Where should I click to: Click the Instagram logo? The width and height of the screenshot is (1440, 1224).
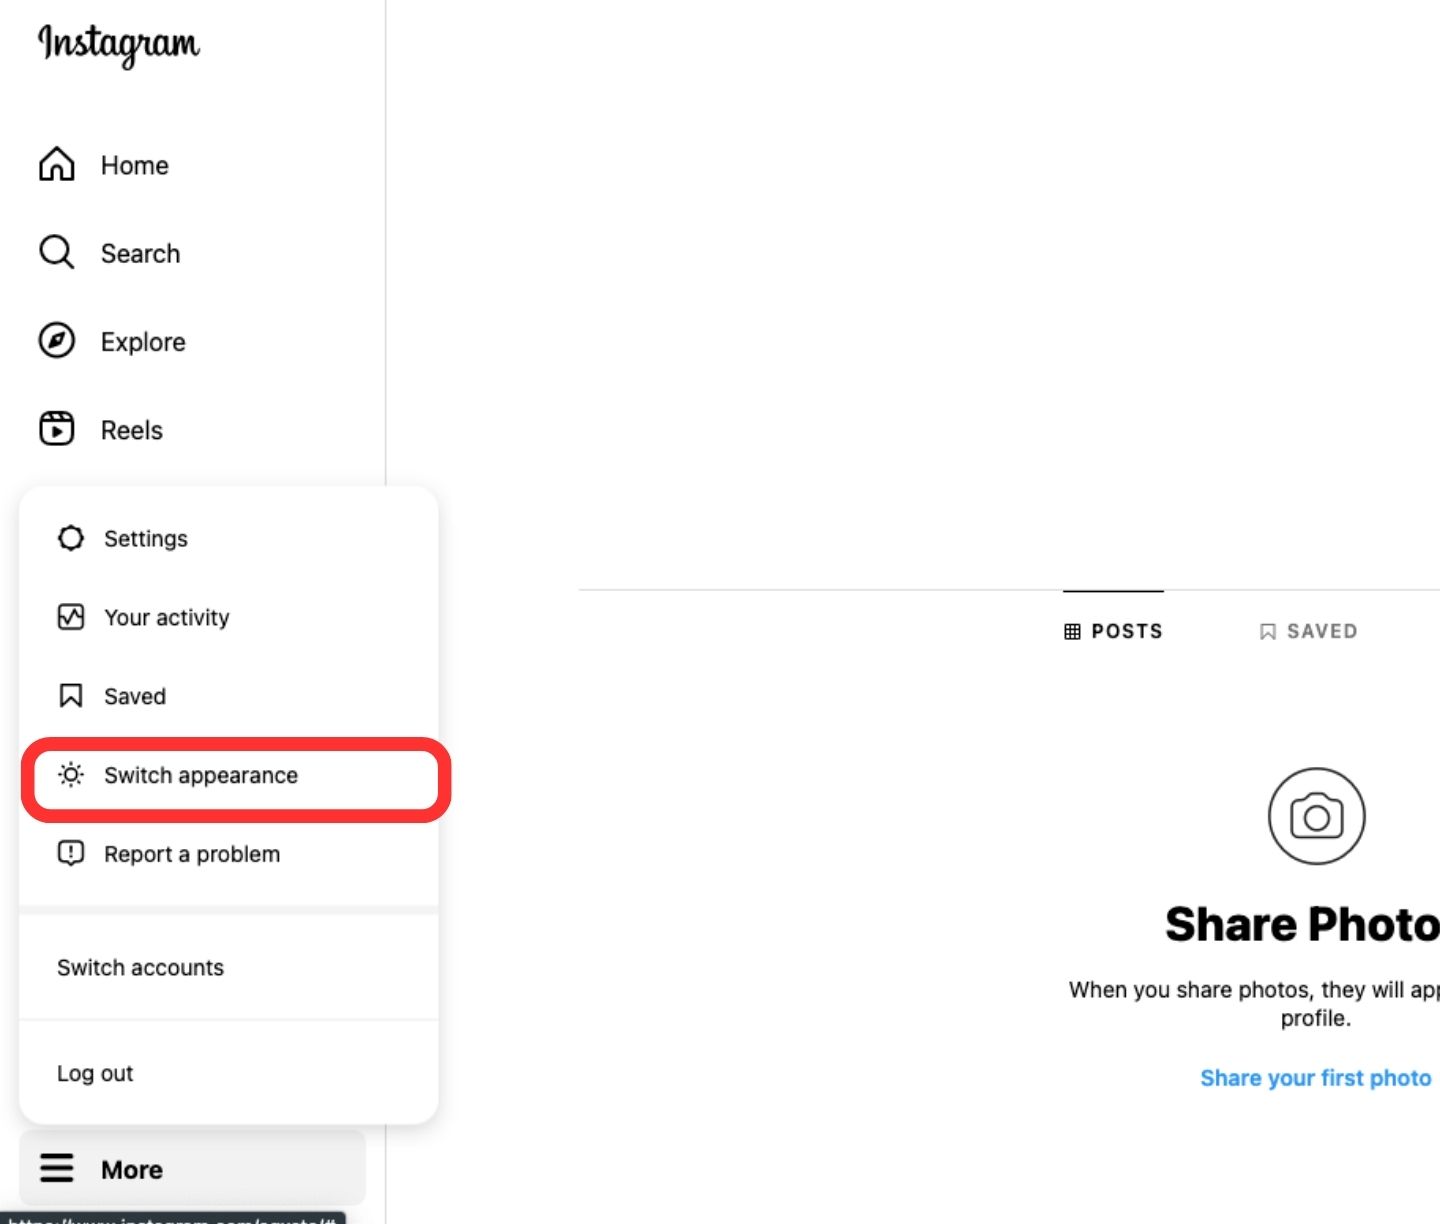(x=118, y=44)
